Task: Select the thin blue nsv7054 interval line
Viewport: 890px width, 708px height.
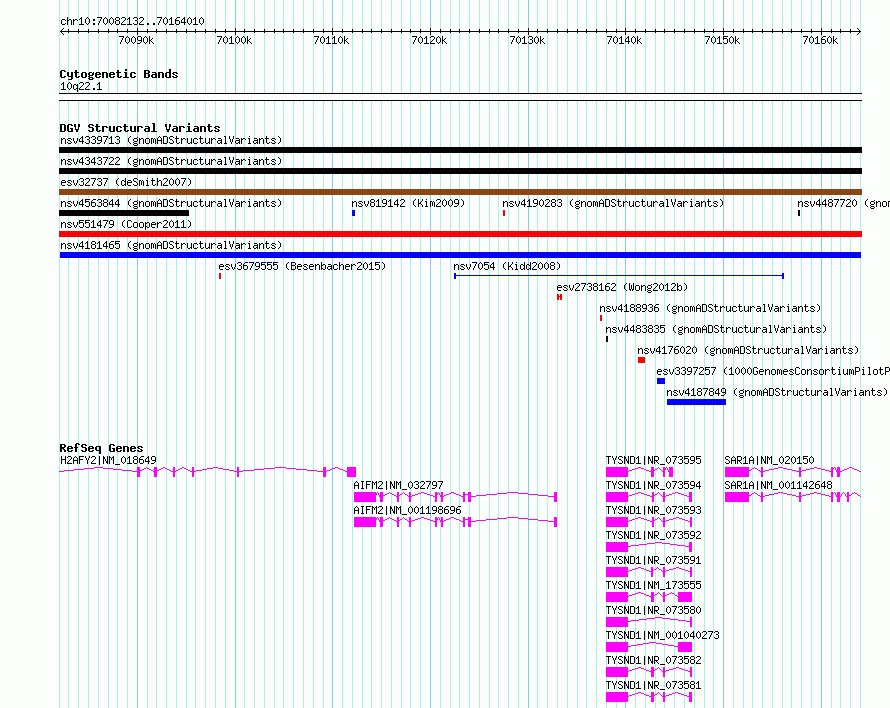Action: pyautogui.click(x=619, y=277)
